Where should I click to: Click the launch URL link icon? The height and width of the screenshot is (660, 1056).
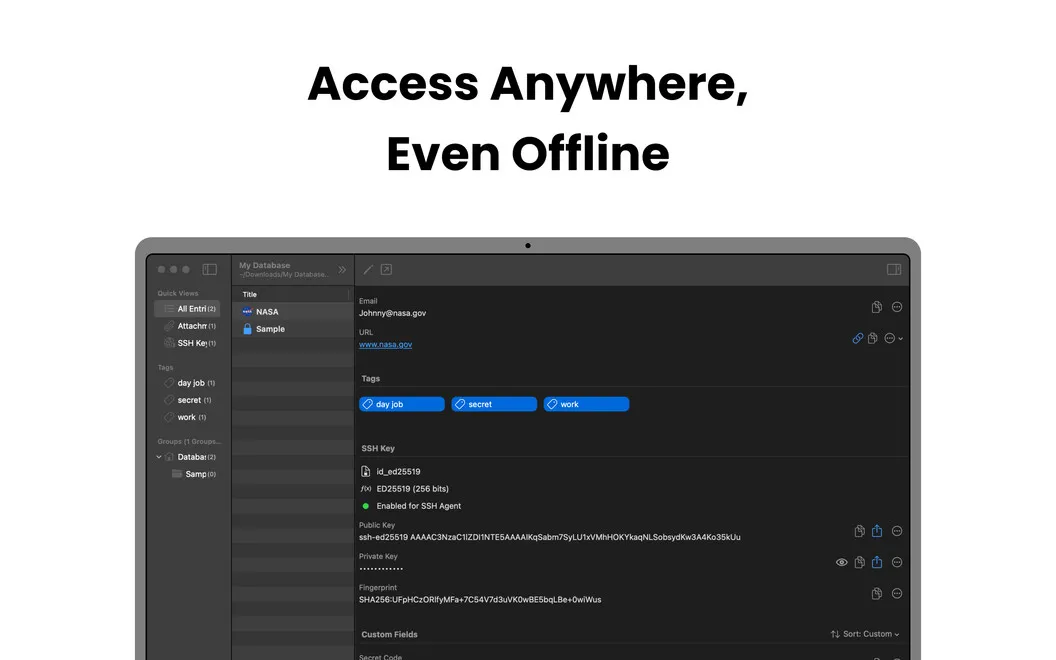click(x=857, y=338)
